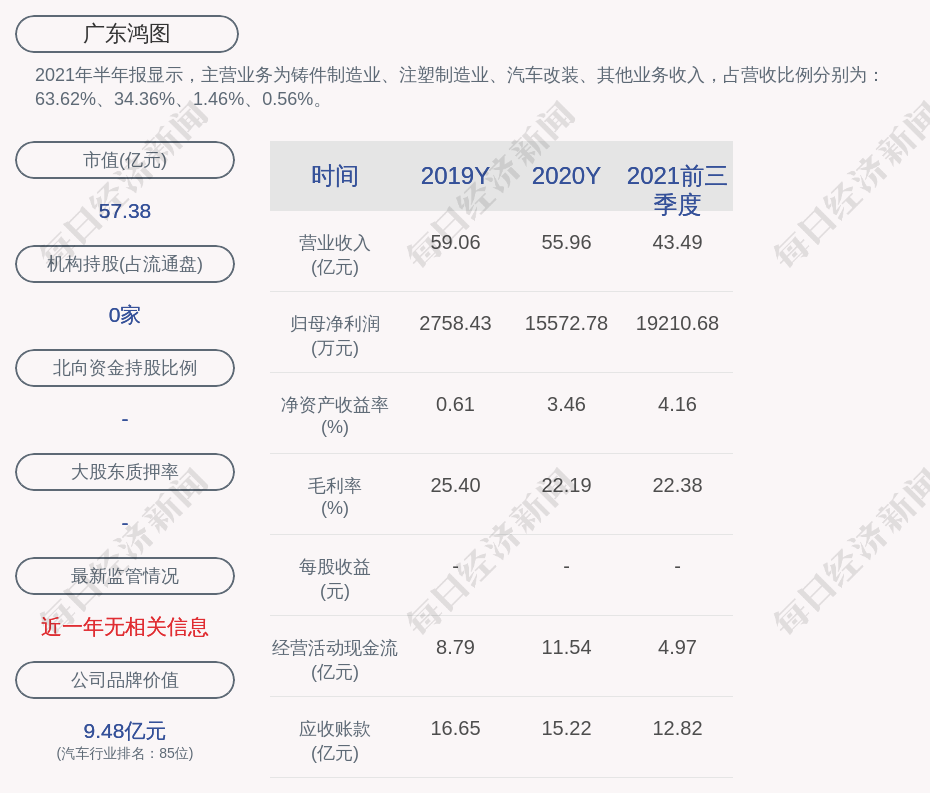Click gross margin value 22.19

coord(566,485)
